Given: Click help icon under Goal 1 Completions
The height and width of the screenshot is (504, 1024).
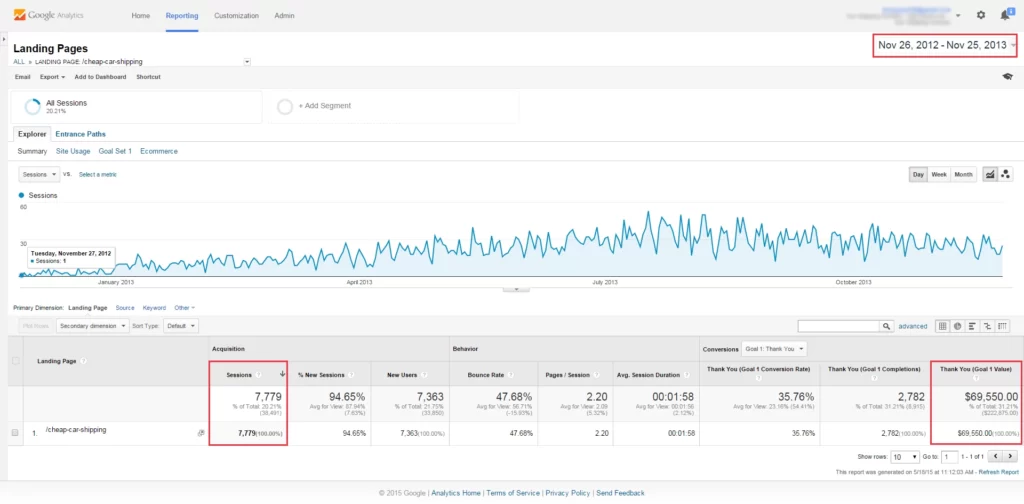Looking at the screenshot, I should (x=872, y=378).
